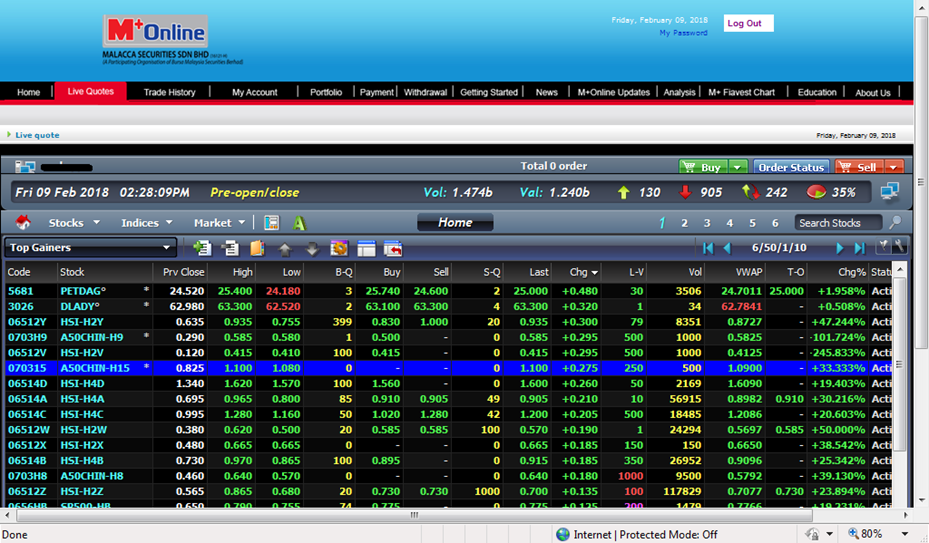929x543 pixels.
Task: Click the red house home icon
Action: click(24, 223)
